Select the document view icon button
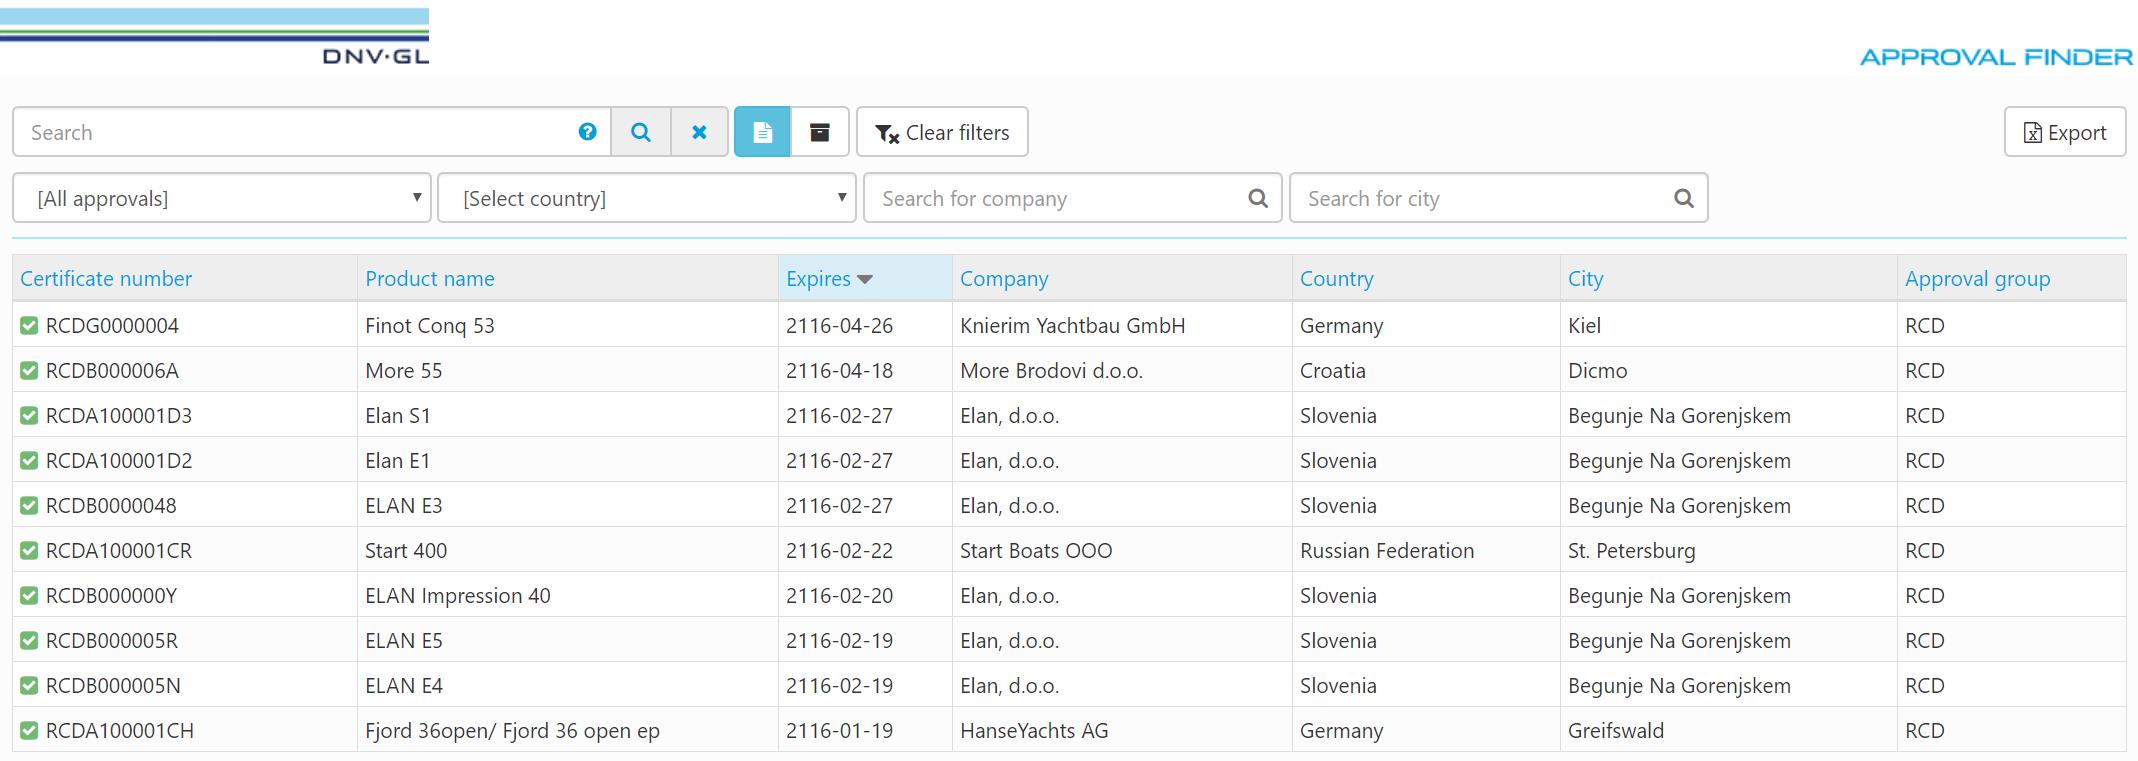The width and height of the screenshot is (2138, 761). click(762, 132)
